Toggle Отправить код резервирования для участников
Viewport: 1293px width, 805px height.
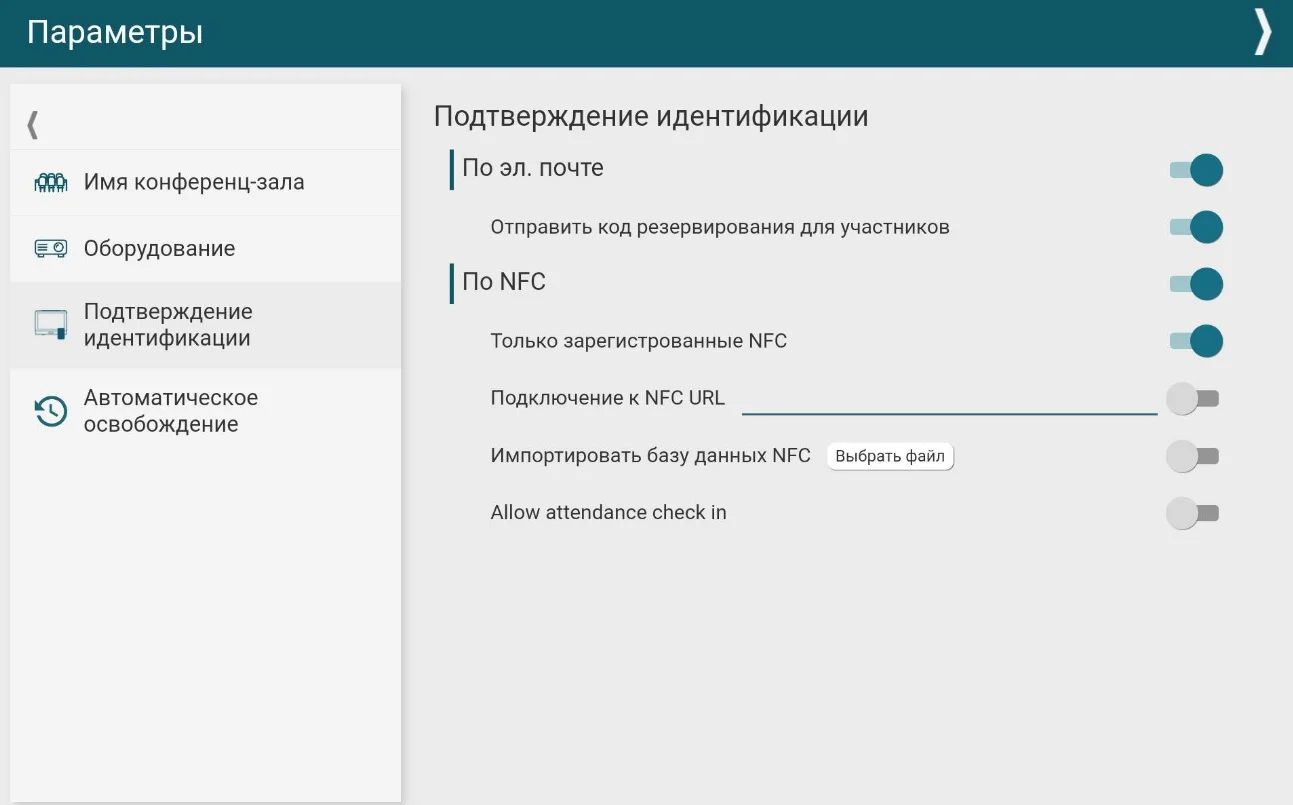click(x=1196, y=227)
